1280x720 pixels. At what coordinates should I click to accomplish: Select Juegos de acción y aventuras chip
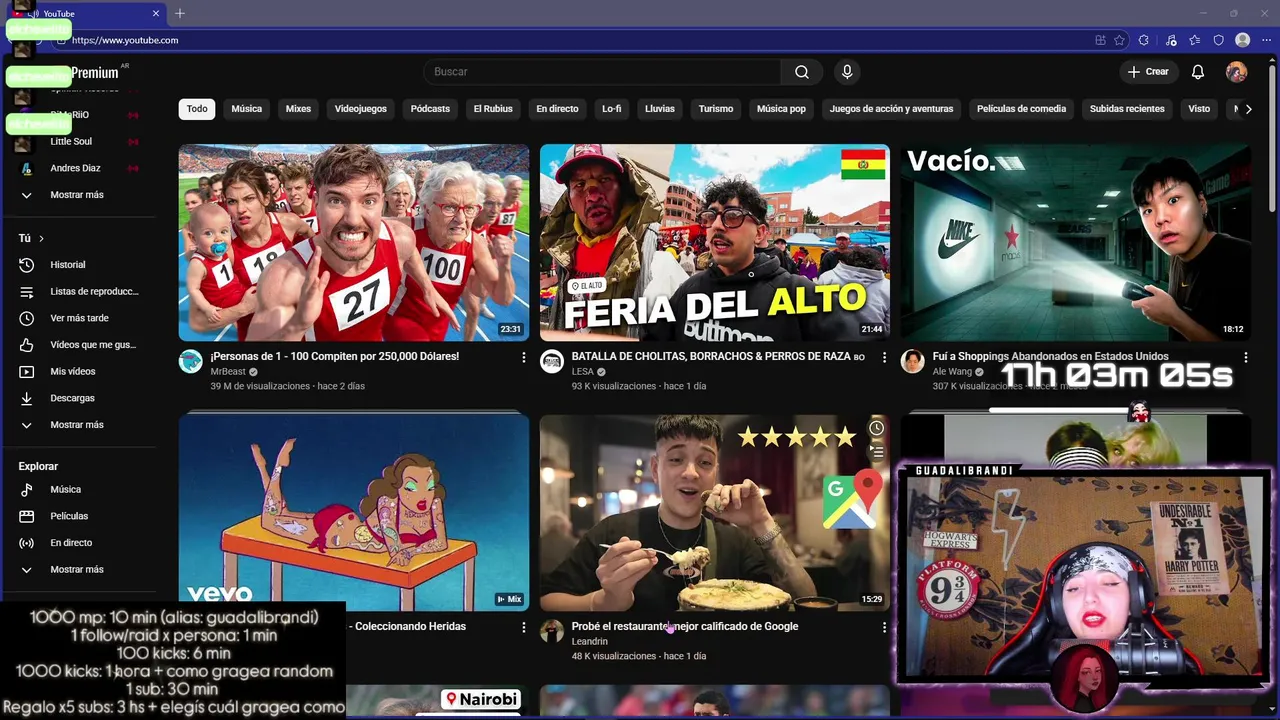point(891,109)
